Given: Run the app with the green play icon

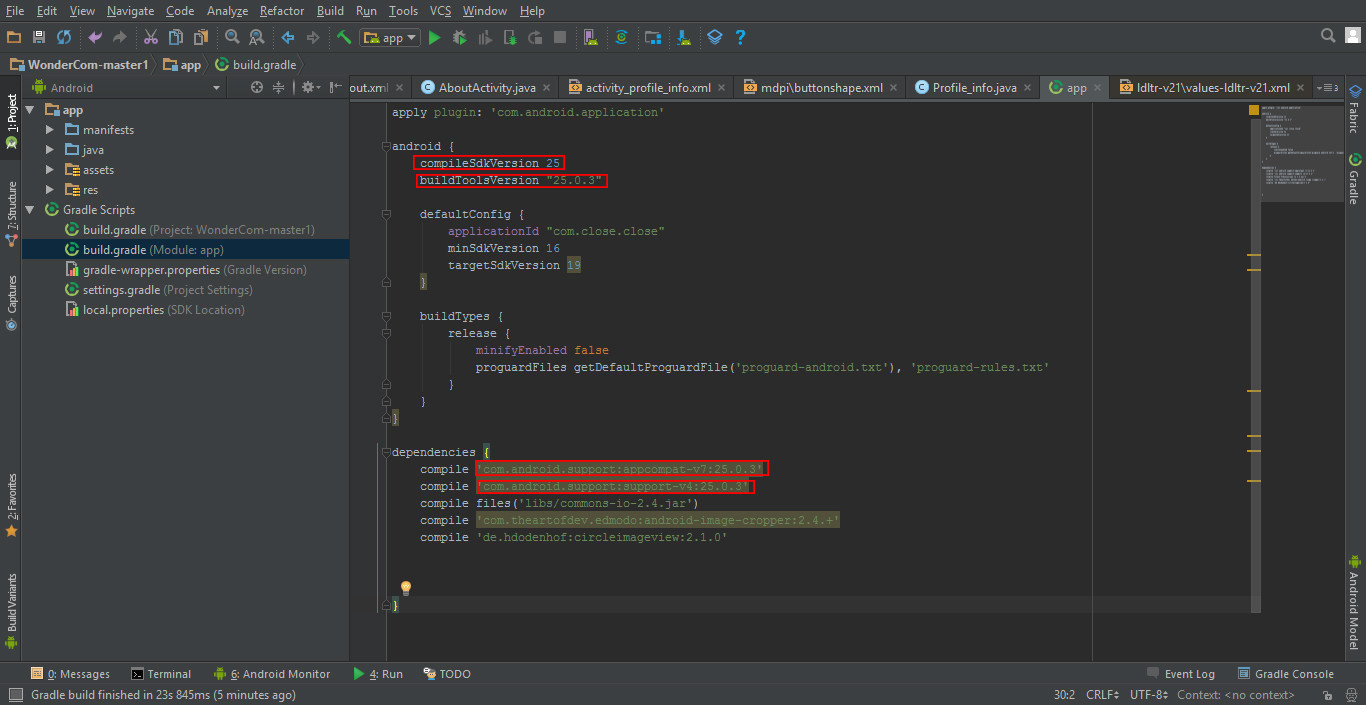Looking at the screenshot, I should tap(434, 37).
